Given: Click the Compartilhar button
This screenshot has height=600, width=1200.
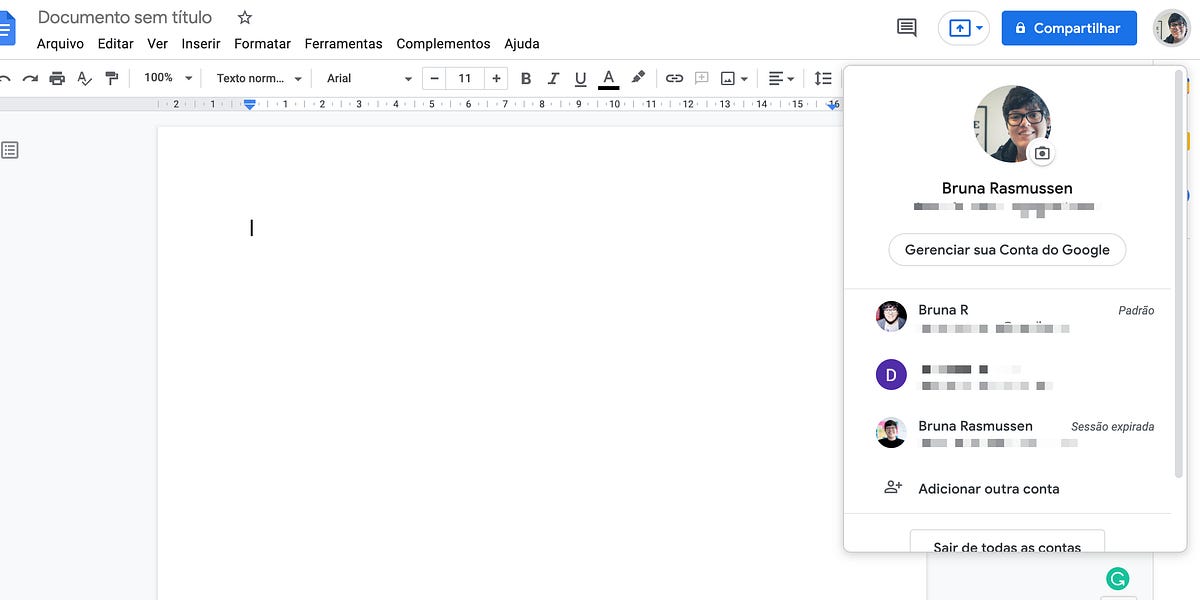Looking at the screenshot, I should click(x=1069, y=28).
